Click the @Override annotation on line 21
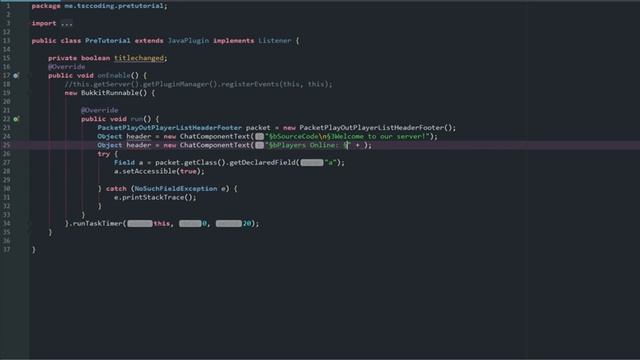 coord(100,110)
